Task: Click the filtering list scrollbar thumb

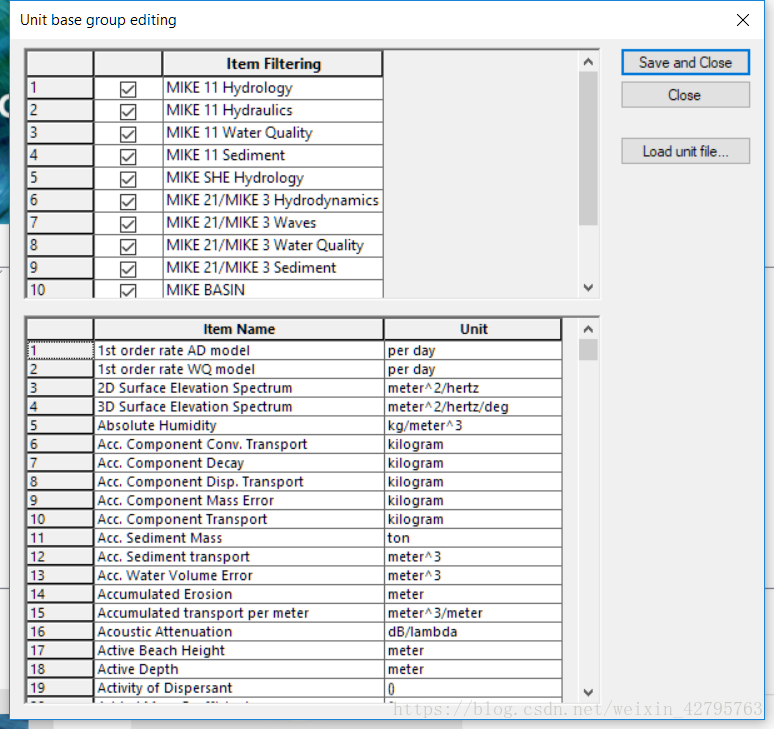Action: [x=588, y=149]
